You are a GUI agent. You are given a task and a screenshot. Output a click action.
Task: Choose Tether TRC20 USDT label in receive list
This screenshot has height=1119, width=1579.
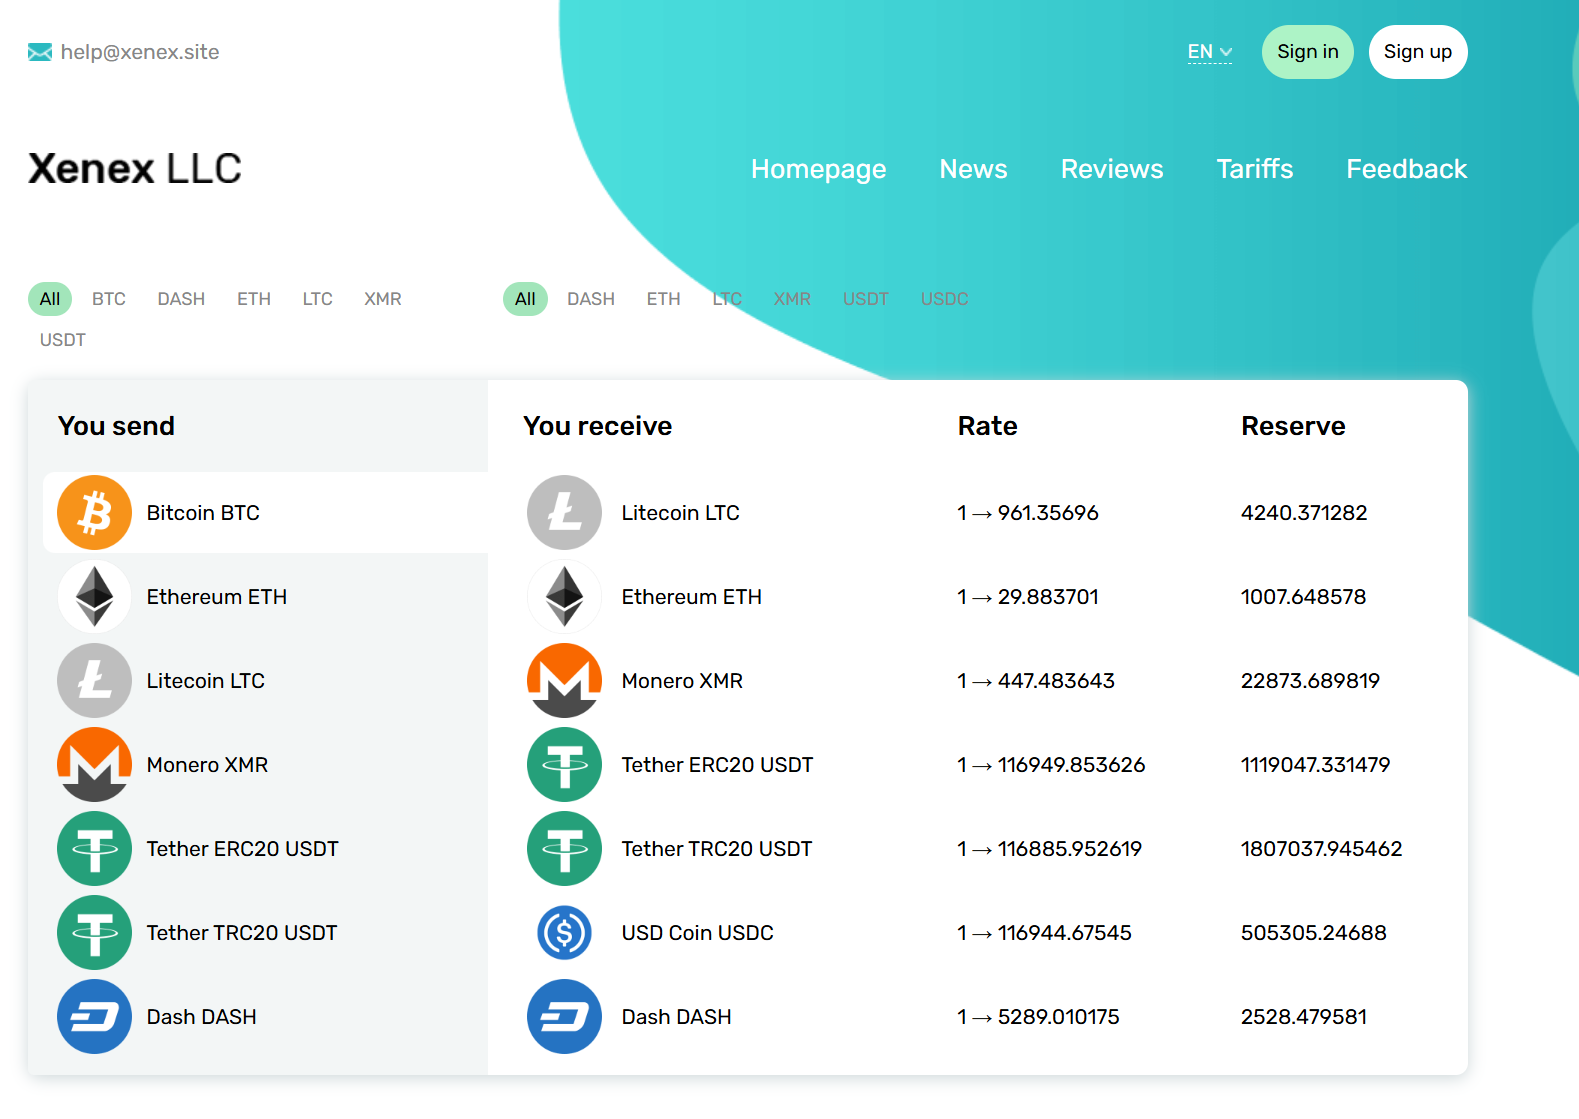[717, 849]
